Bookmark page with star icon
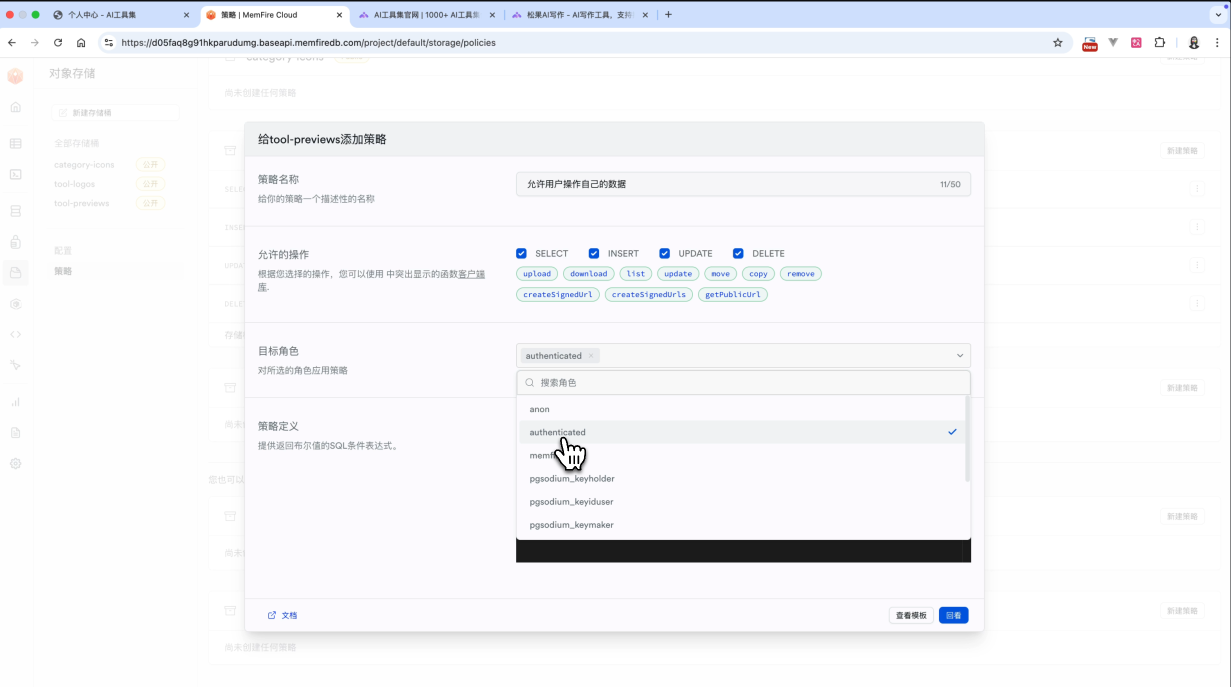1231x687 pixels. [1057, 43]
